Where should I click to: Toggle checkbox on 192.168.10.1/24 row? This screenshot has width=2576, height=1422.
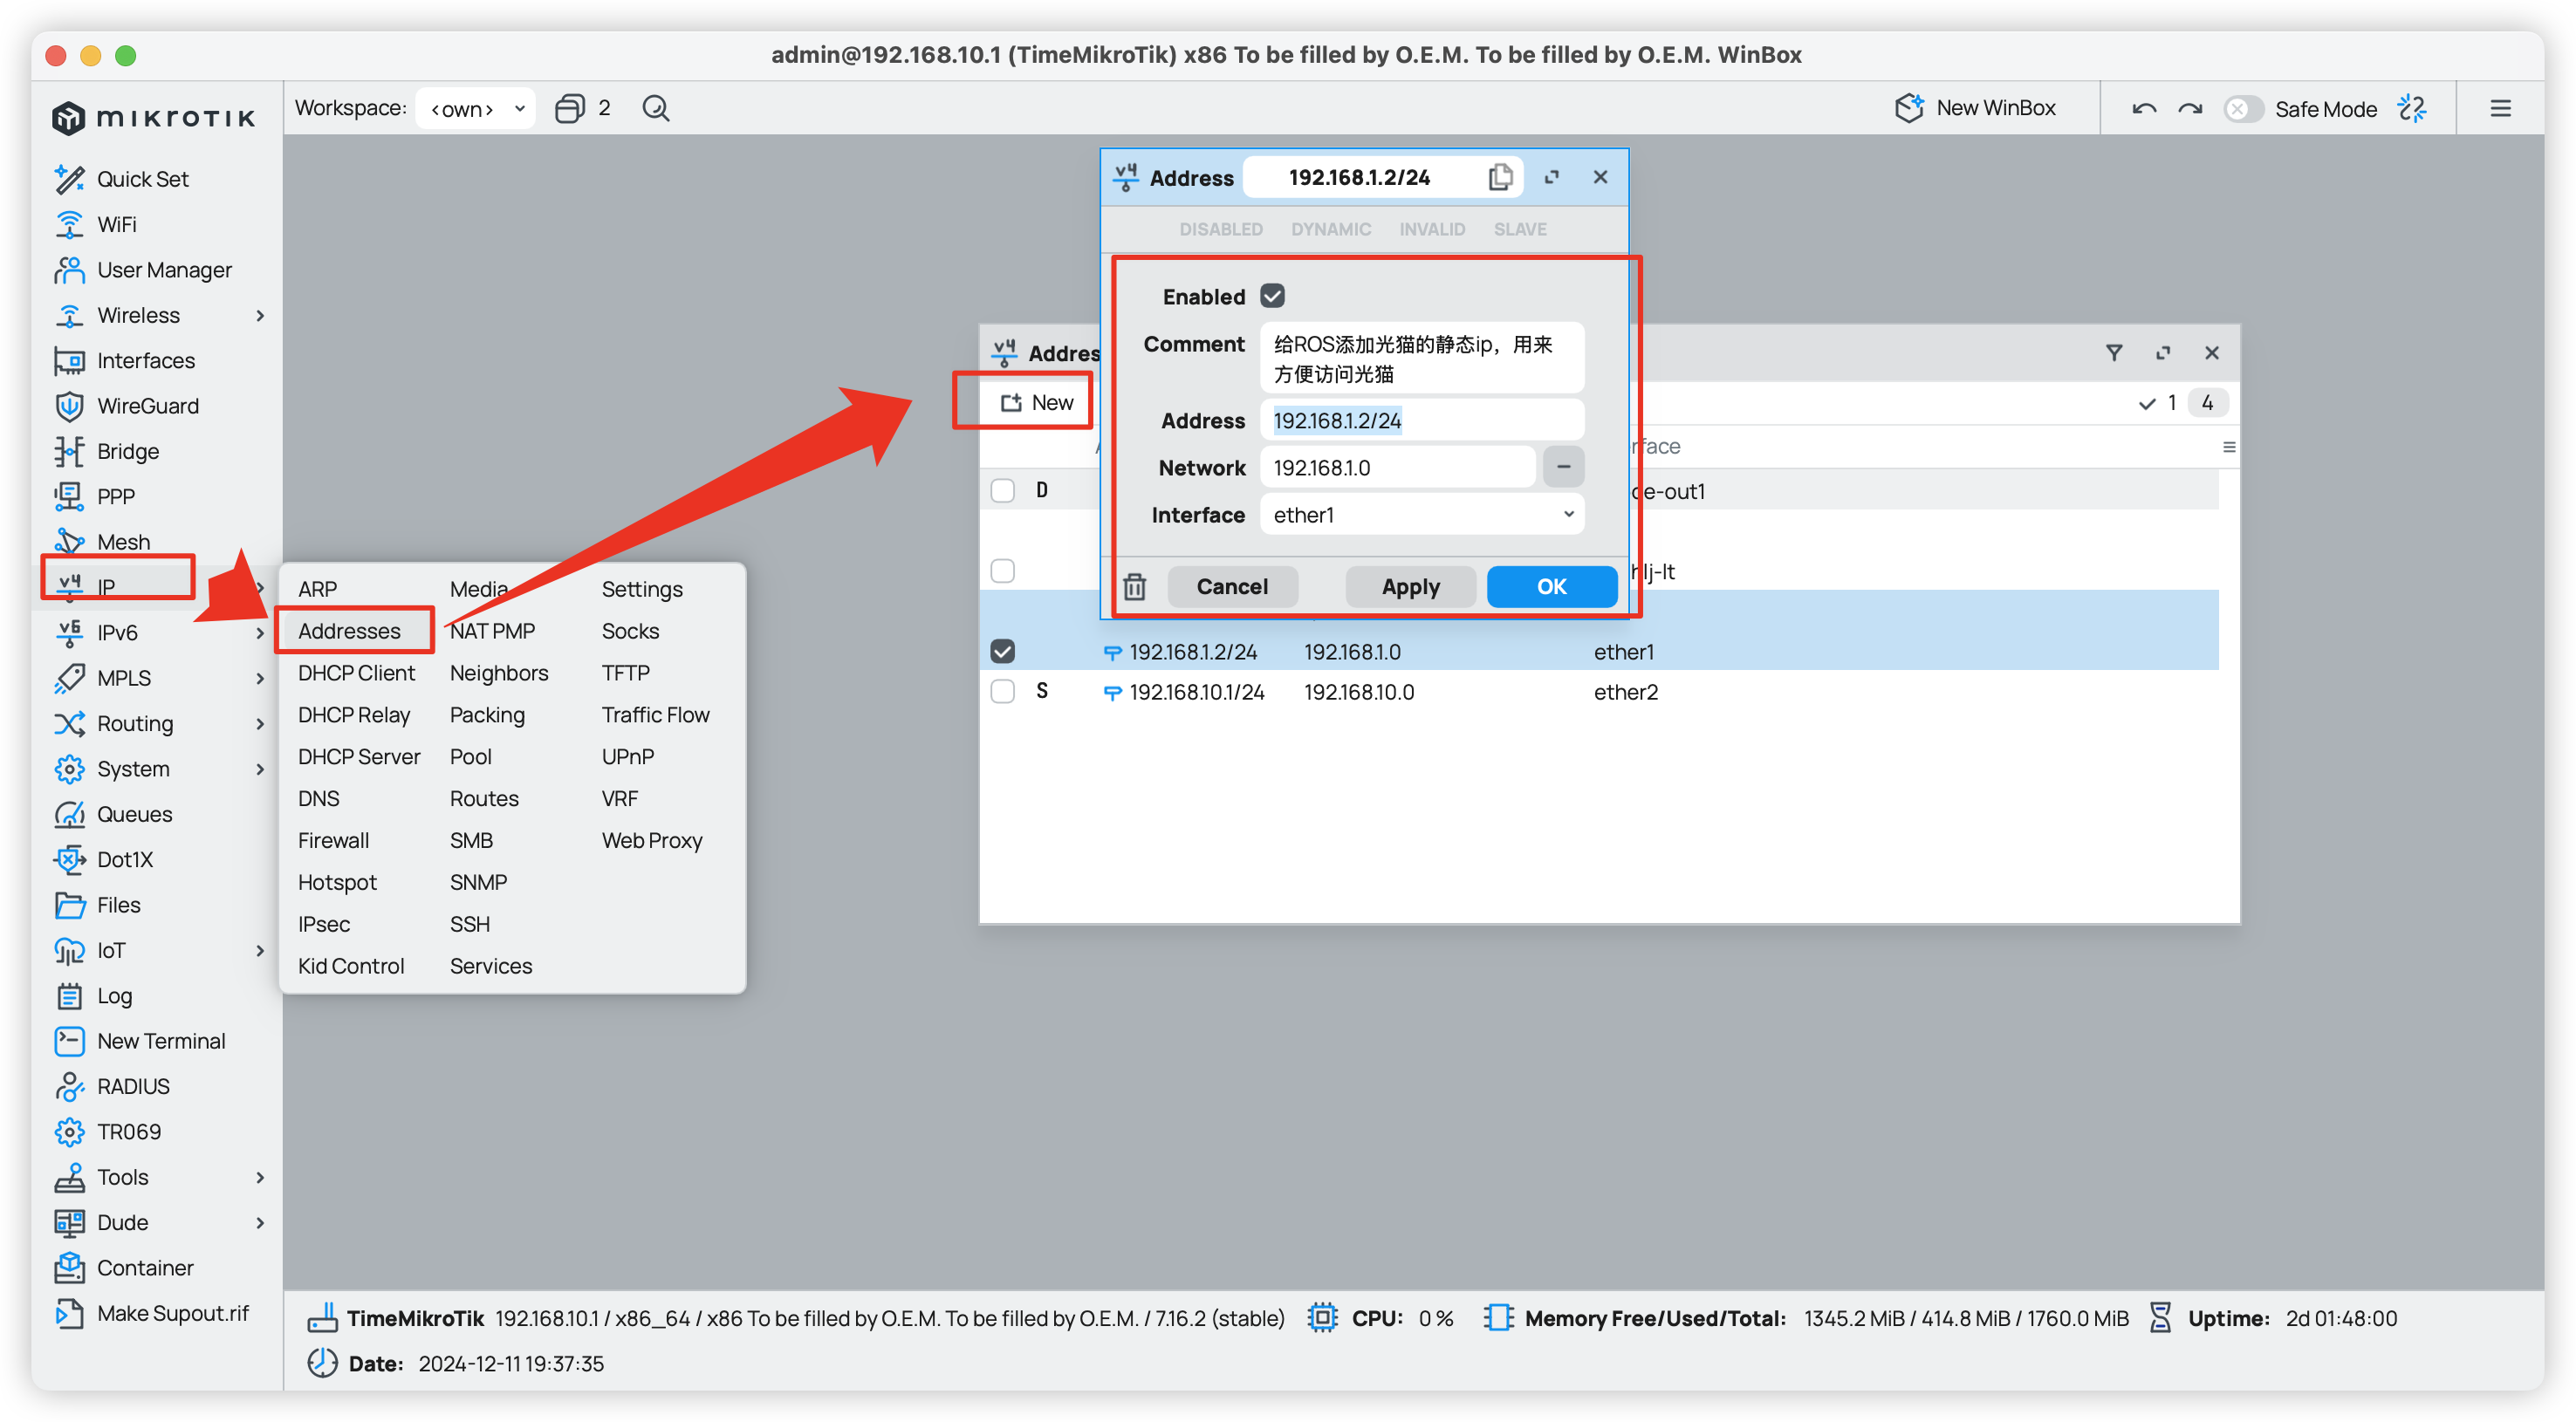pos(1002,691)
